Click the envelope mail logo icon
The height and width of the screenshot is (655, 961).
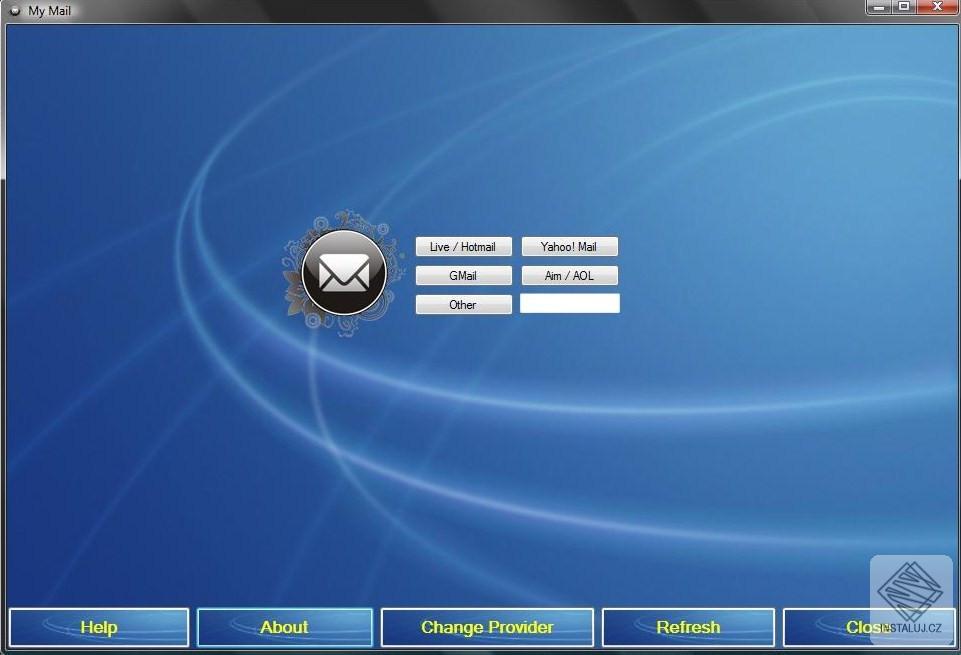[x=344, y=273]
